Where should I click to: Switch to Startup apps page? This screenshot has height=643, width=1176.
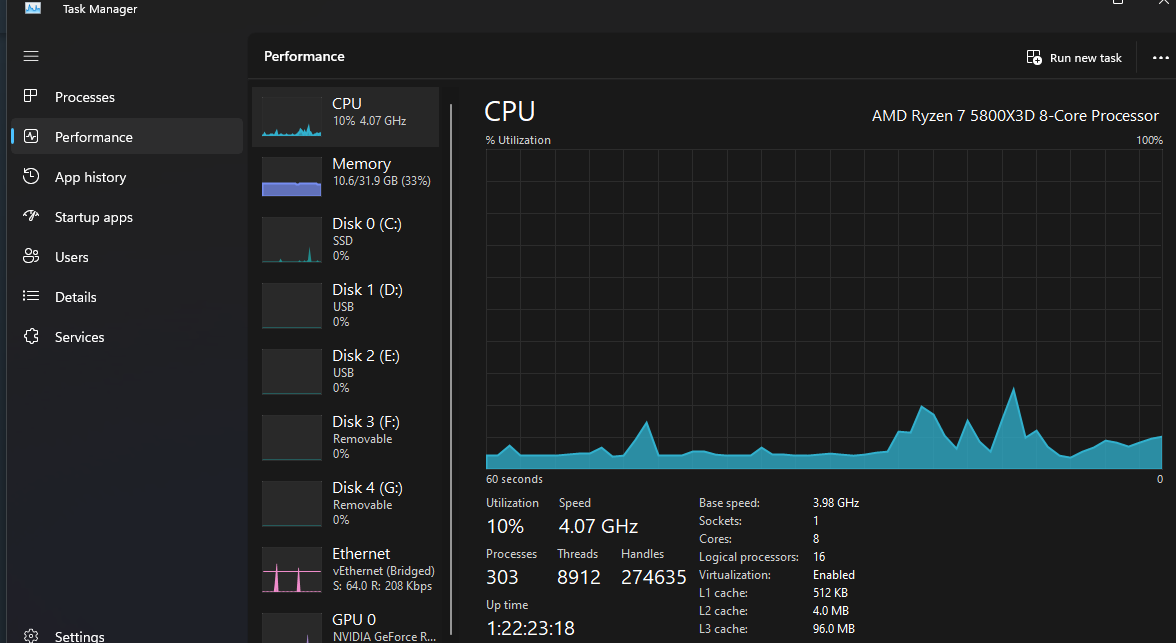tap(127, 217)
